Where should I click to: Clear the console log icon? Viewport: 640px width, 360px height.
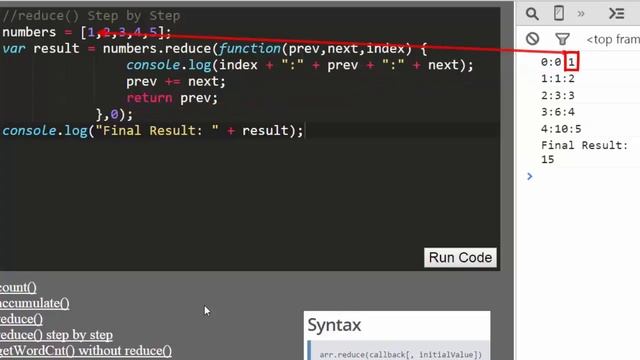pos(532,39)
